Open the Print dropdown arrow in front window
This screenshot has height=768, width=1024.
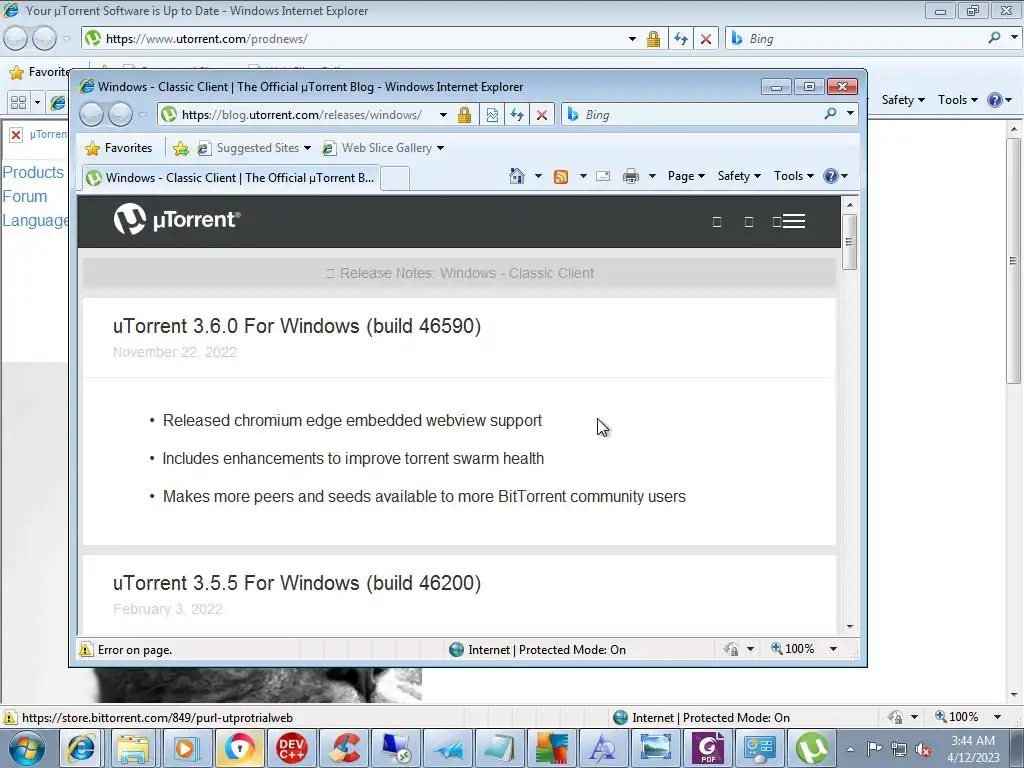pos(652,176)
